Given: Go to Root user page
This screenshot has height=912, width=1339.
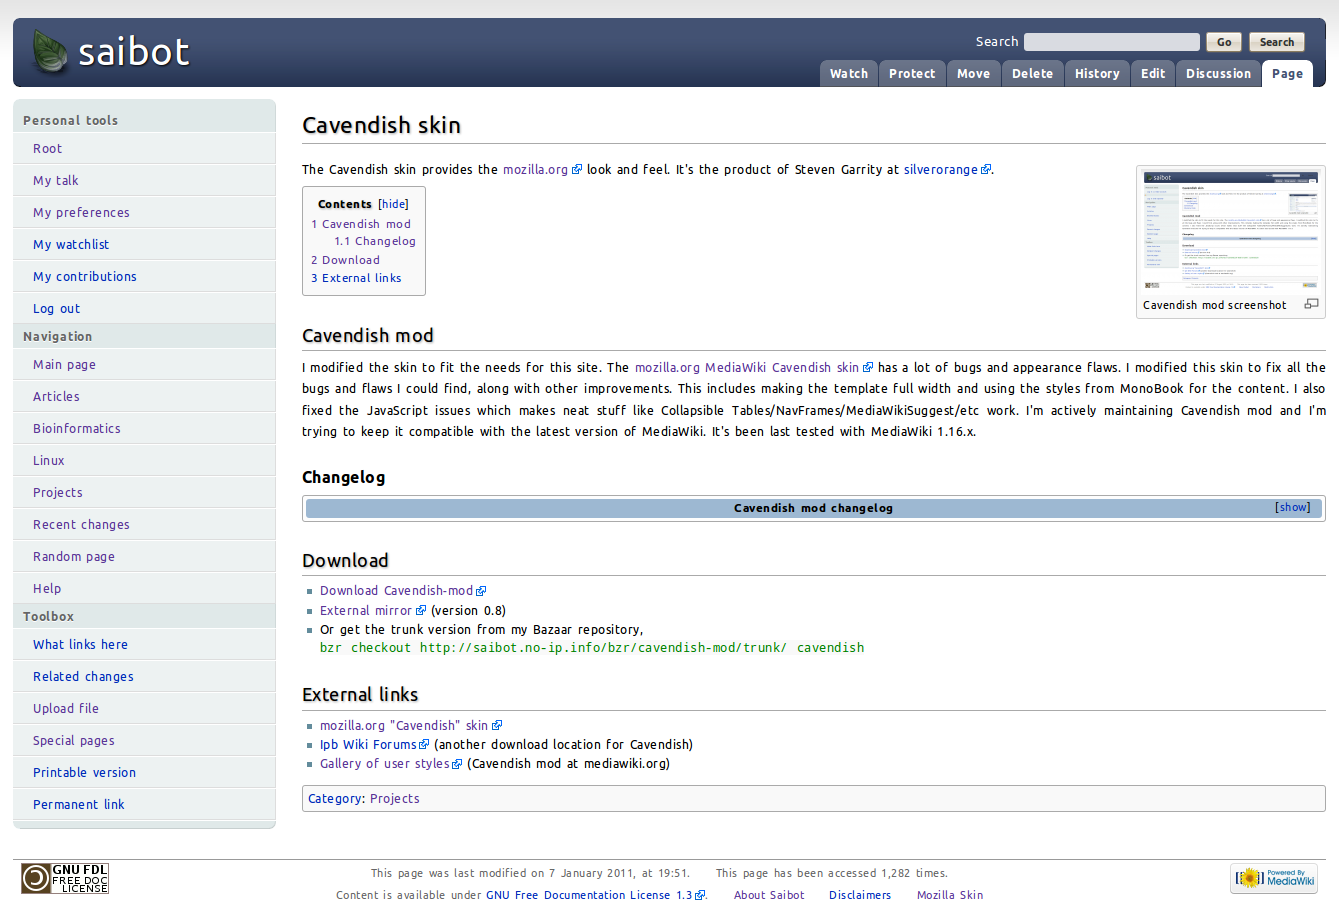Looking at the screenshot, I should click(x=47, y=149).
